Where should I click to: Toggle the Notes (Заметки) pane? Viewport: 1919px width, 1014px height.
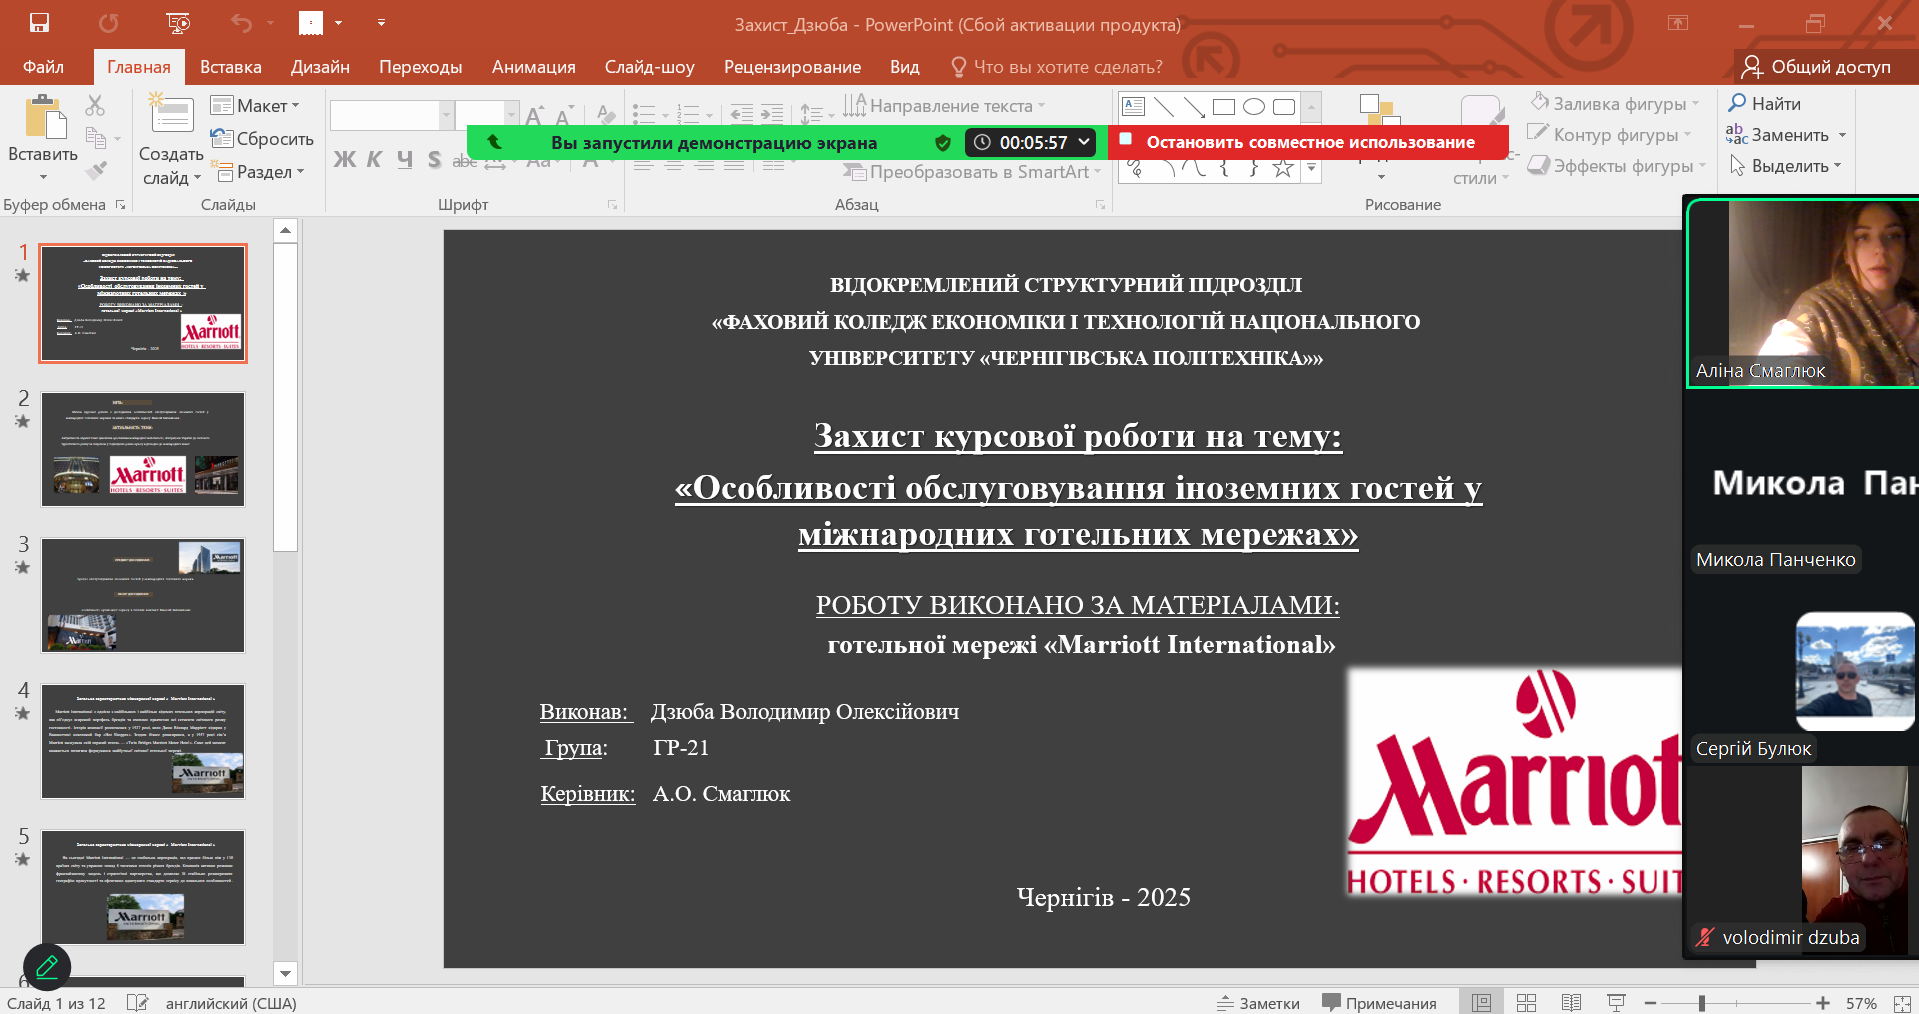1258,1003
